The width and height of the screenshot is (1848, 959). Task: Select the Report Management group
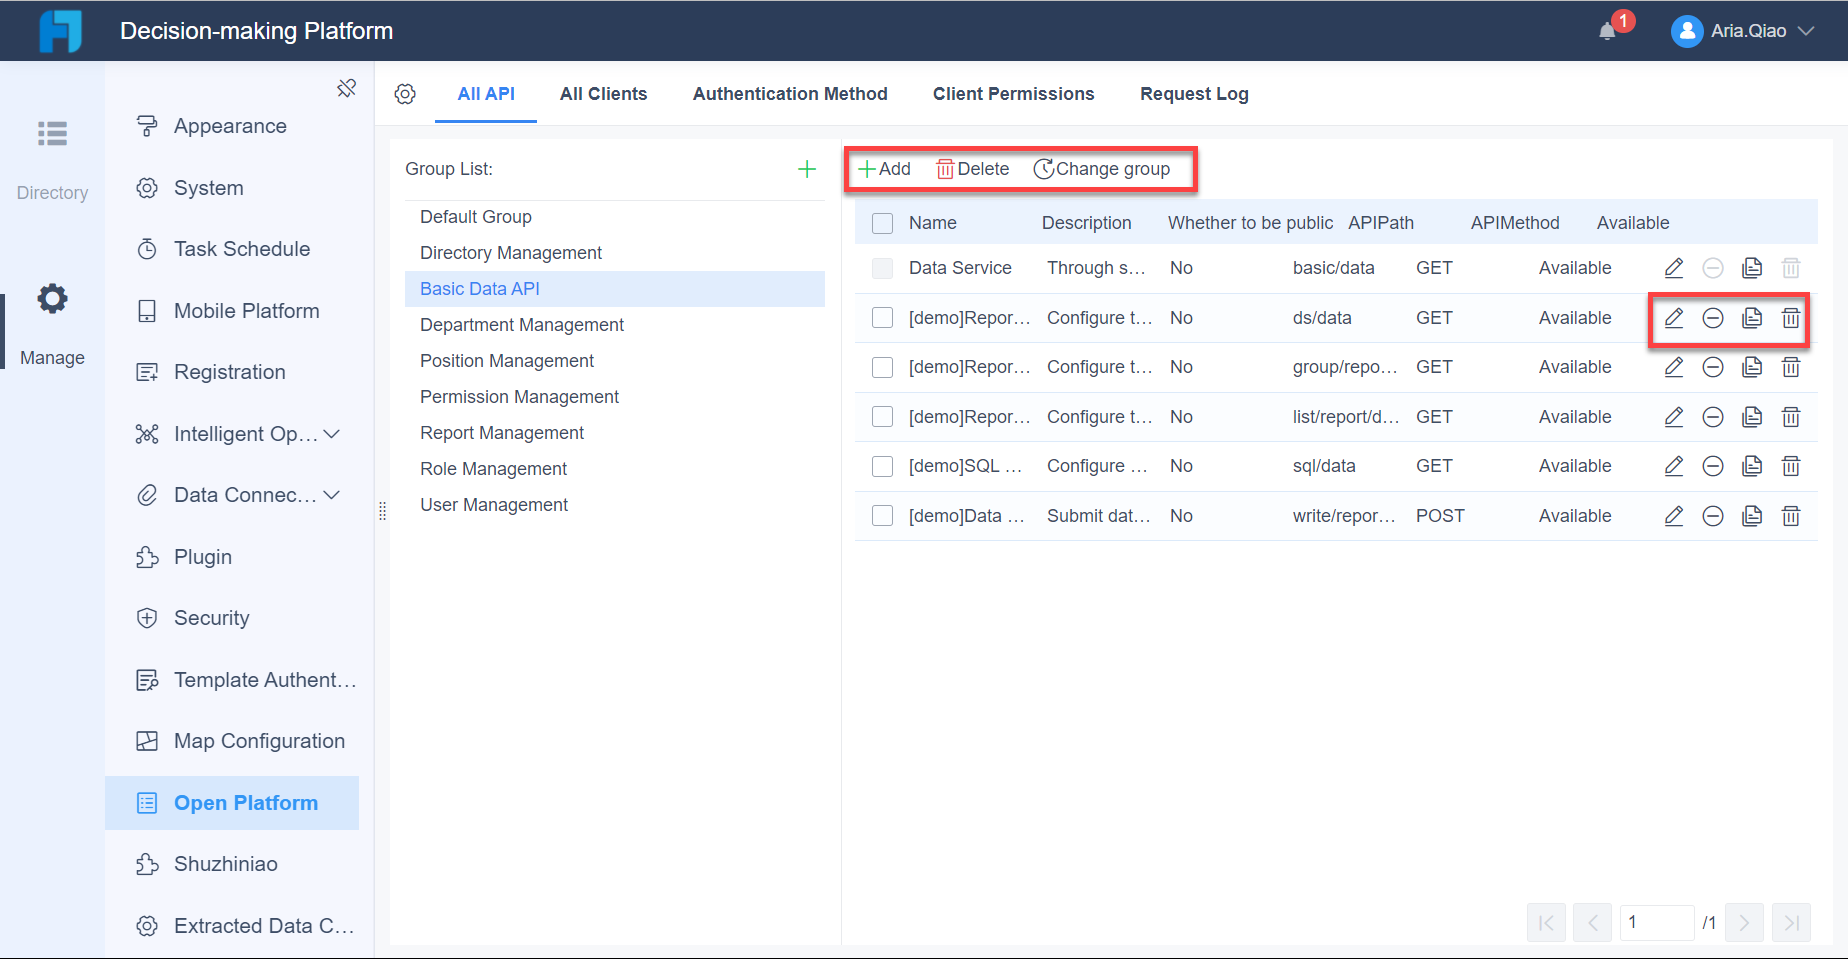[615, 433]
